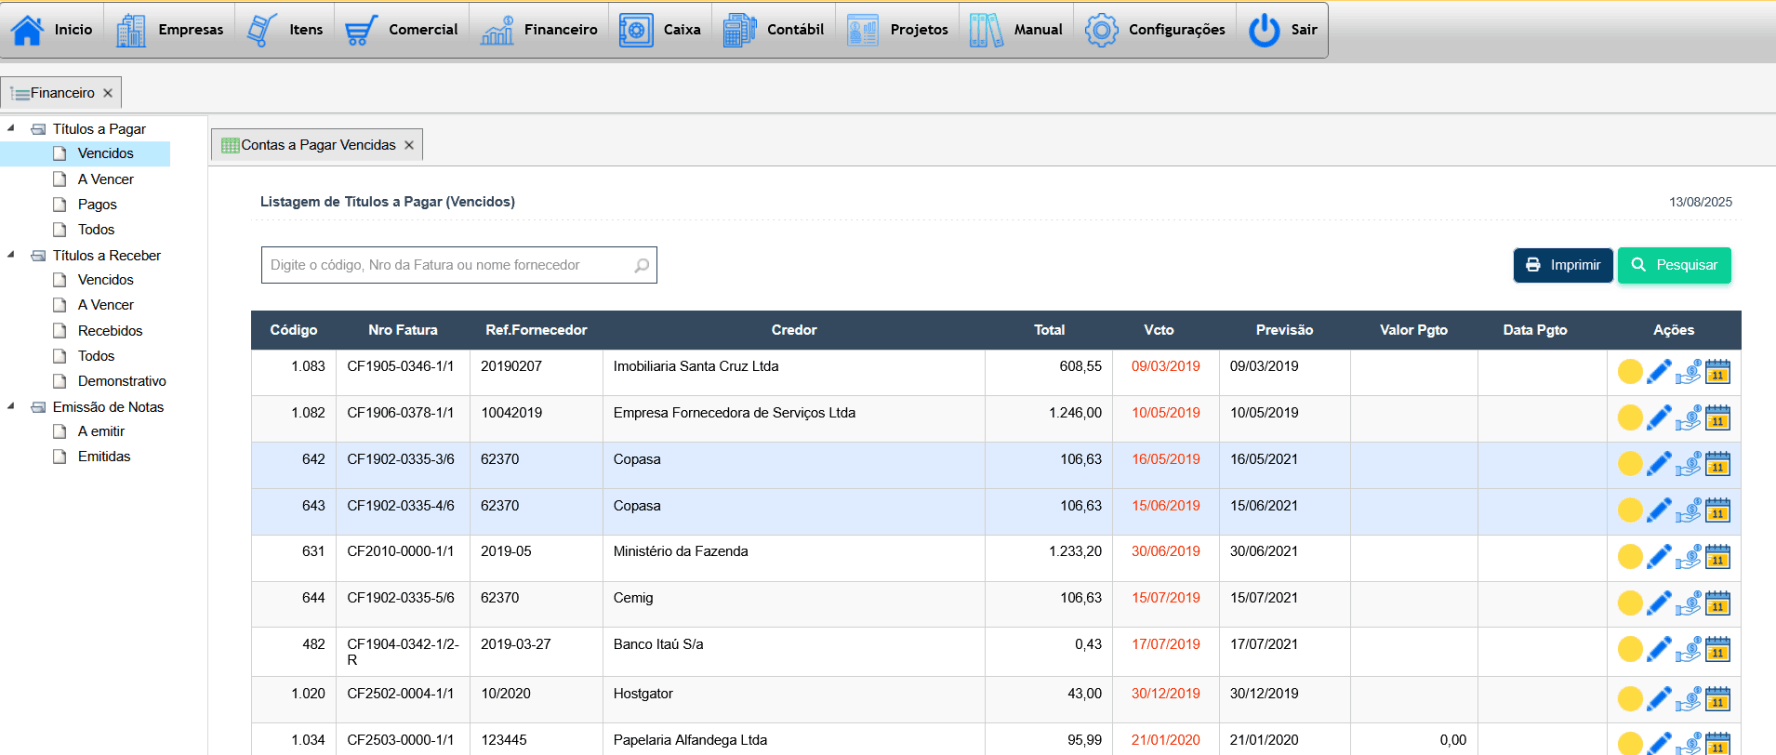This screenshot has height=755, width=1776.
Task: Open Demonstrativo in the sidebar tree
Action: (x=121, y=381)
